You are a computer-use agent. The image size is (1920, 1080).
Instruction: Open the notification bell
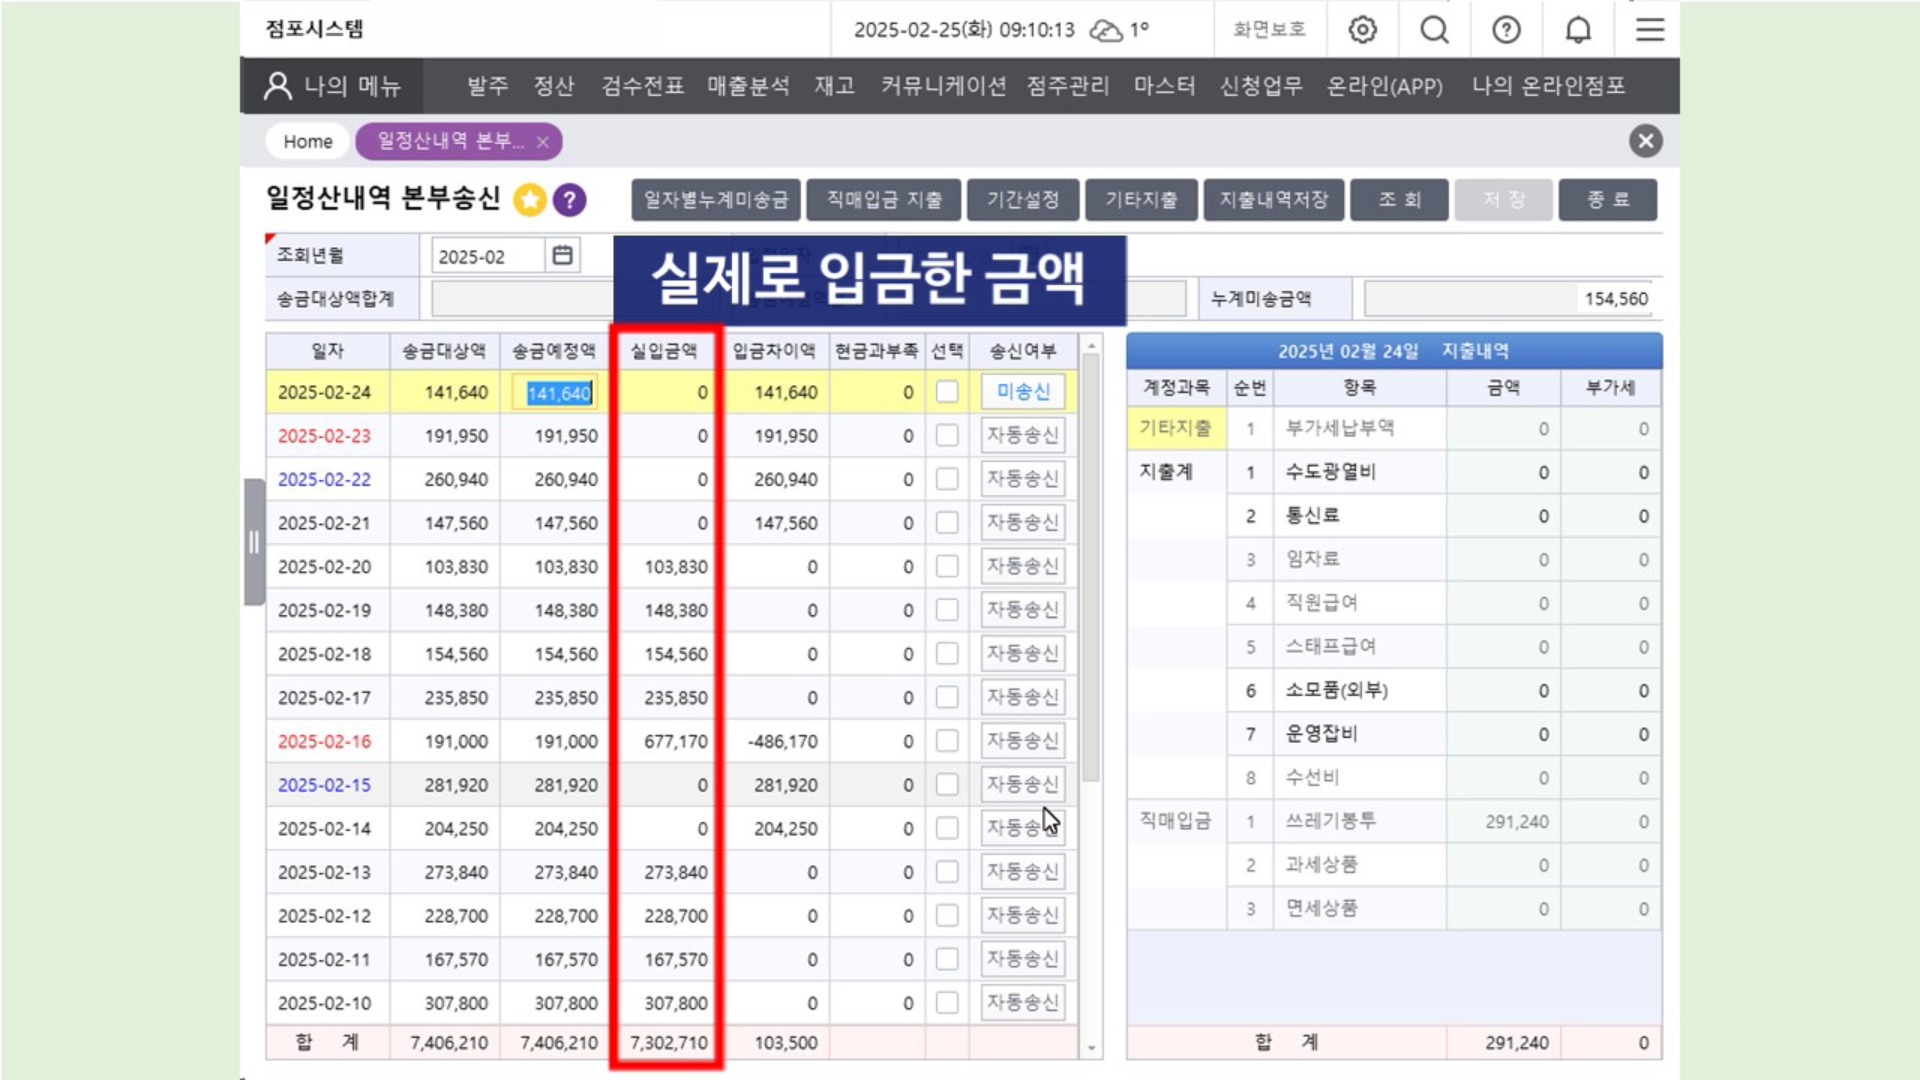point(1578,30)
